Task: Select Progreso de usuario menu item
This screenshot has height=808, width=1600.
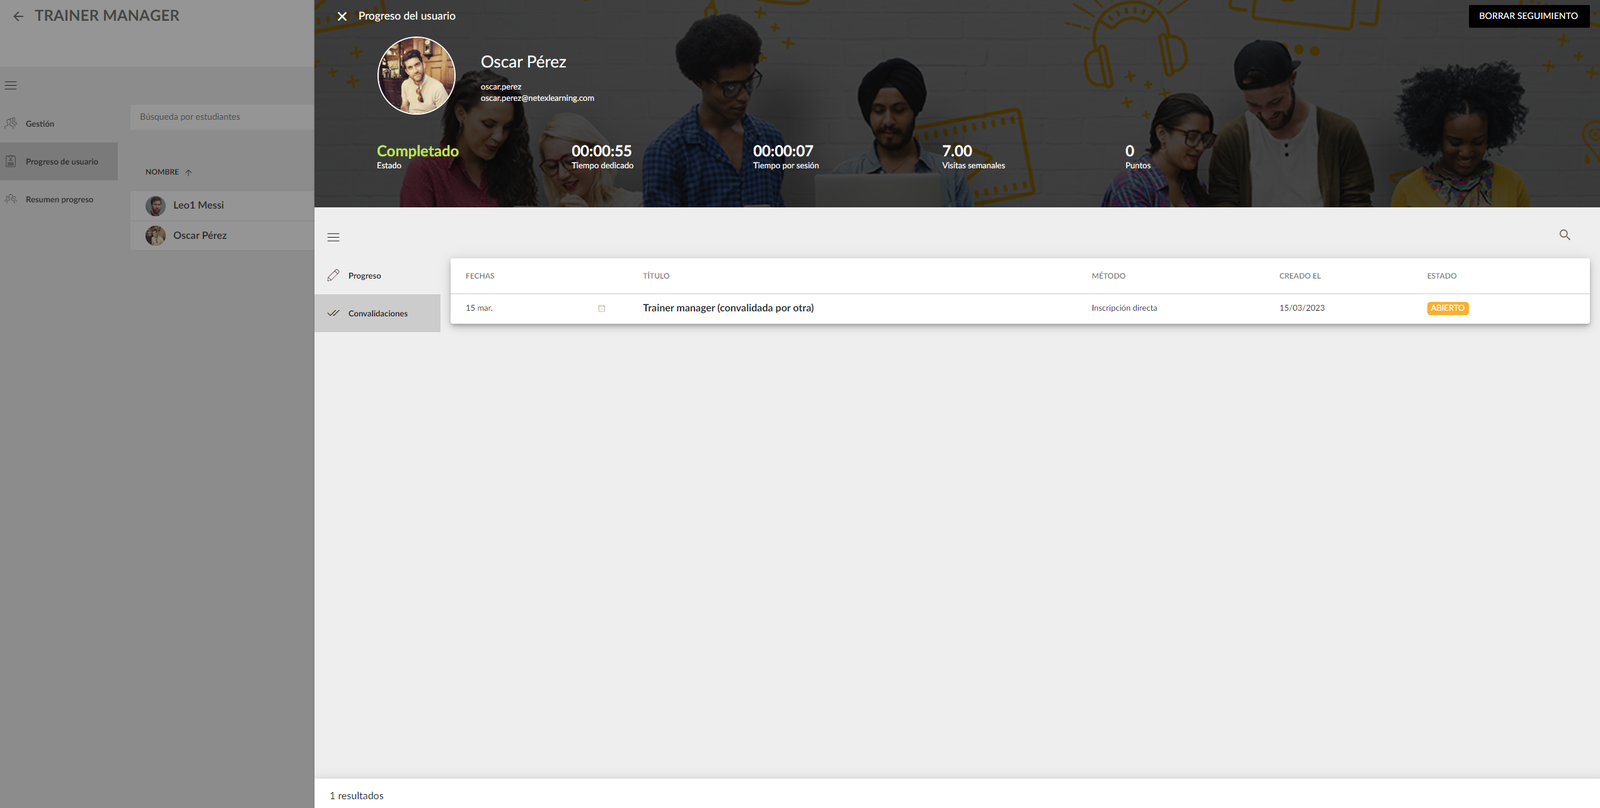Action: click(x=59, y=162)
